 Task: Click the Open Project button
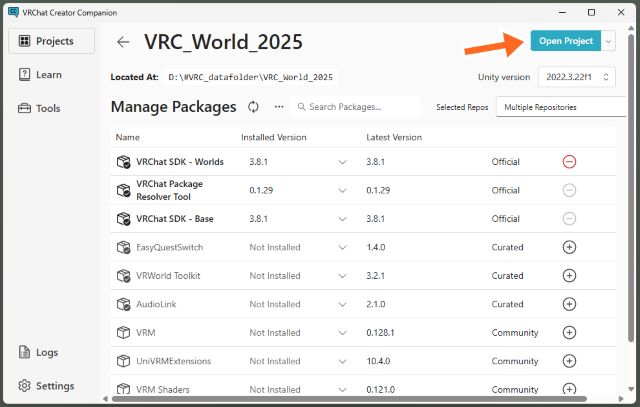566,41
